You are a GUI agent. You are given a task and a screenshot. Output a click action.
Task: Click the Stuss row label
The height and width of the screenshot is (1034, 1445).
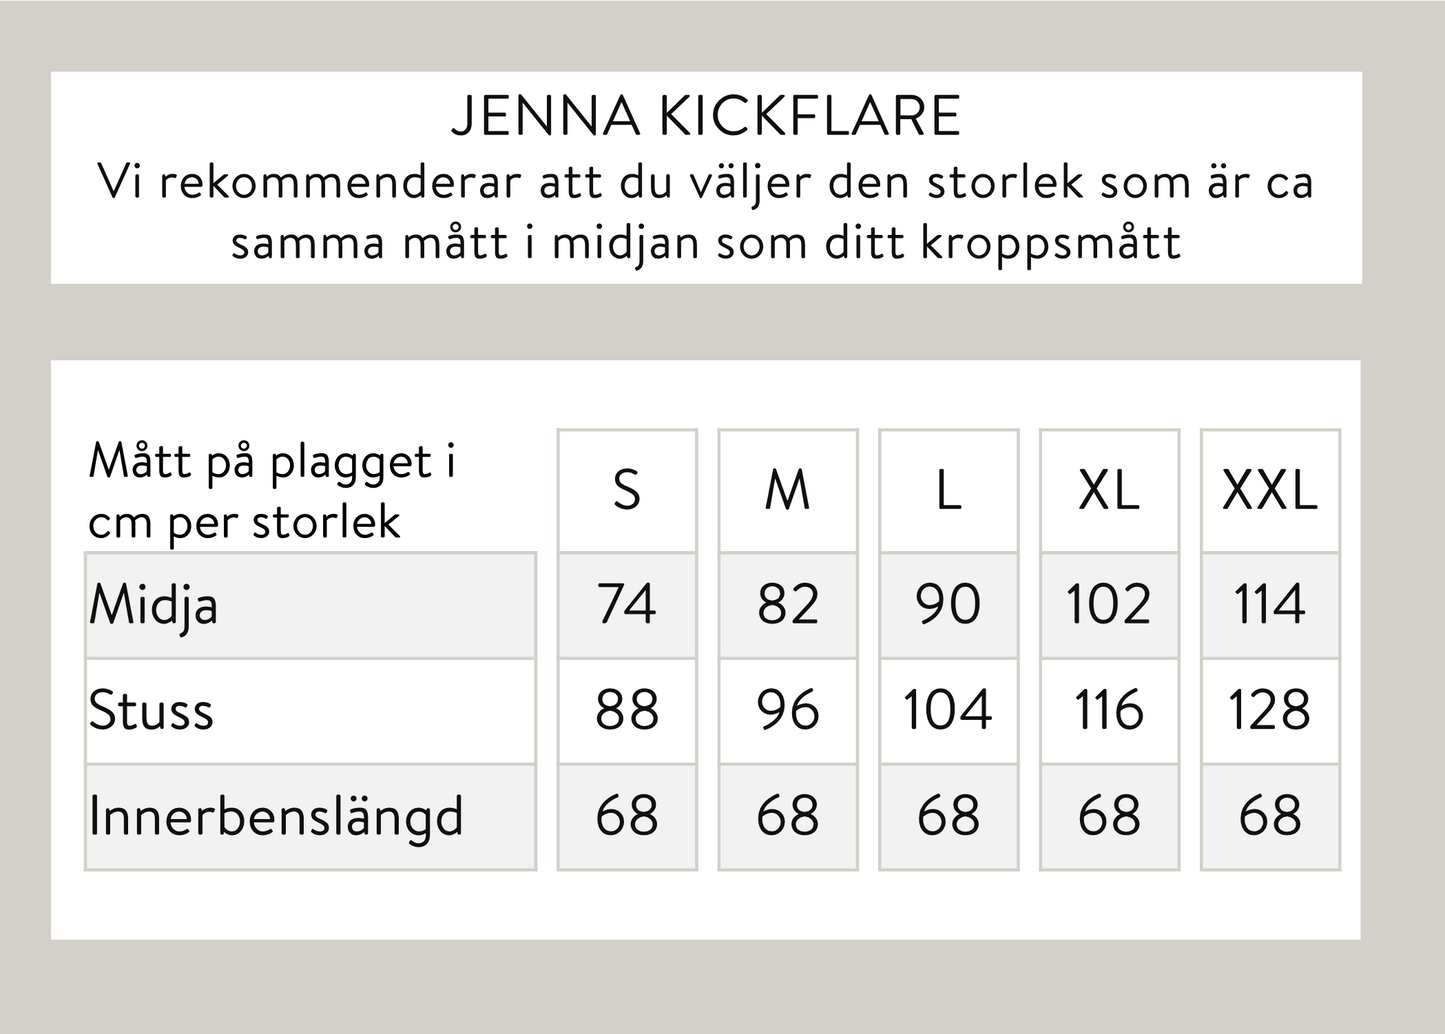click(152, 711)
